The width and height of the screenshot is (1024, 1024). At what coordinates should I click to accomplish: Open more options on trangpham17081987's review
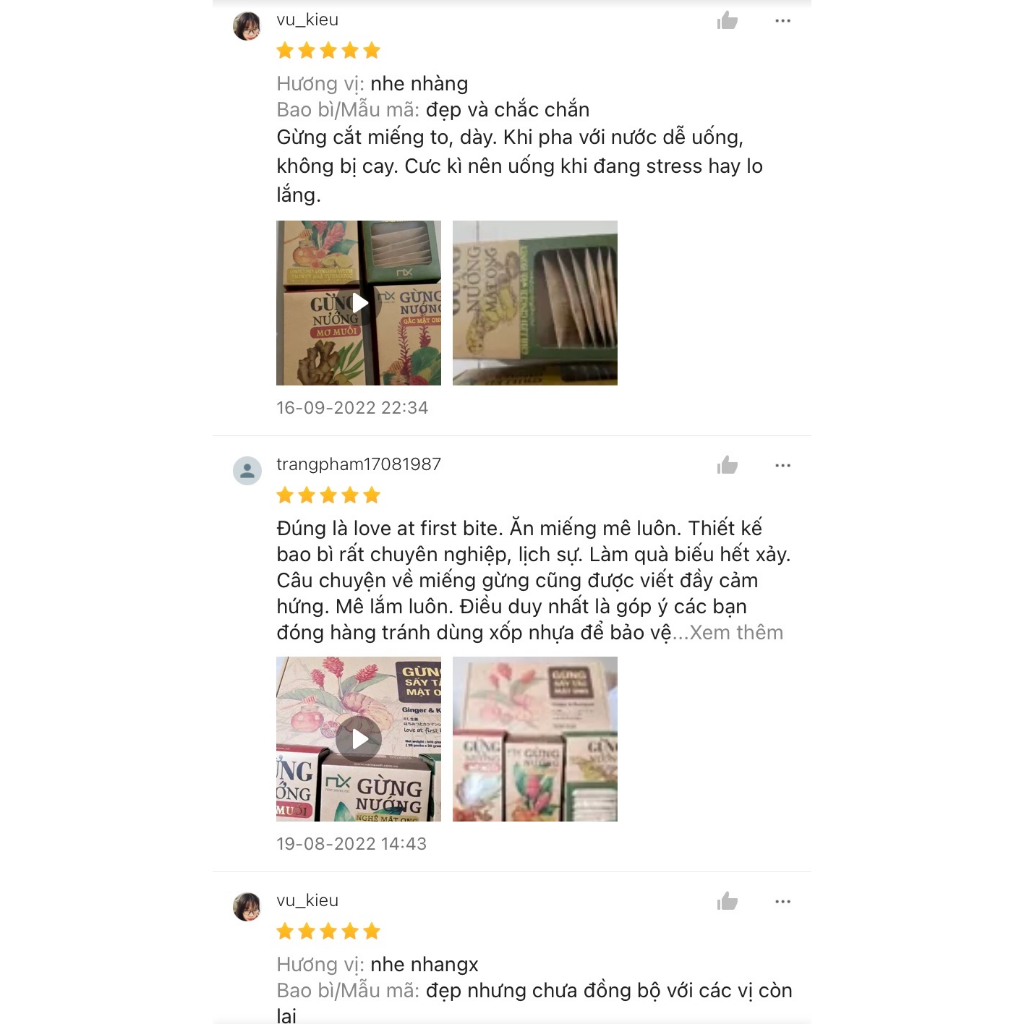[x=782, y=466]
